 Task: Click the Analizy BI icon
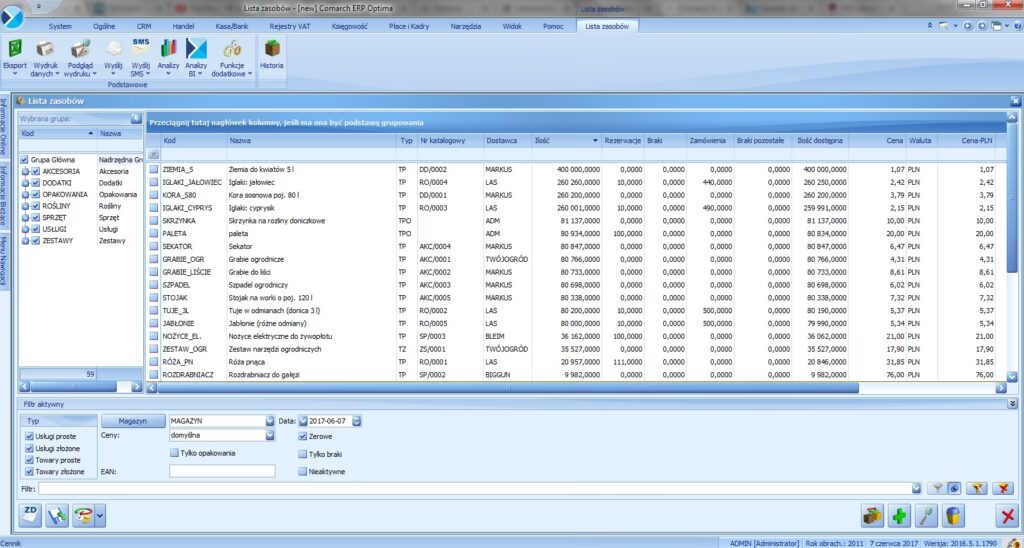196,49
